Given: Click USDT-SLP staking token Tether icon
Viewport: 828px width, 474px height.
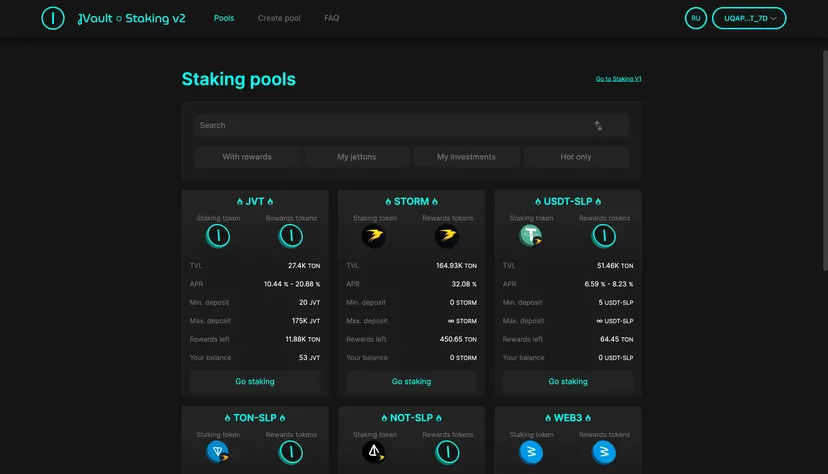Looking at the screenshot, I should pos(531,236).
